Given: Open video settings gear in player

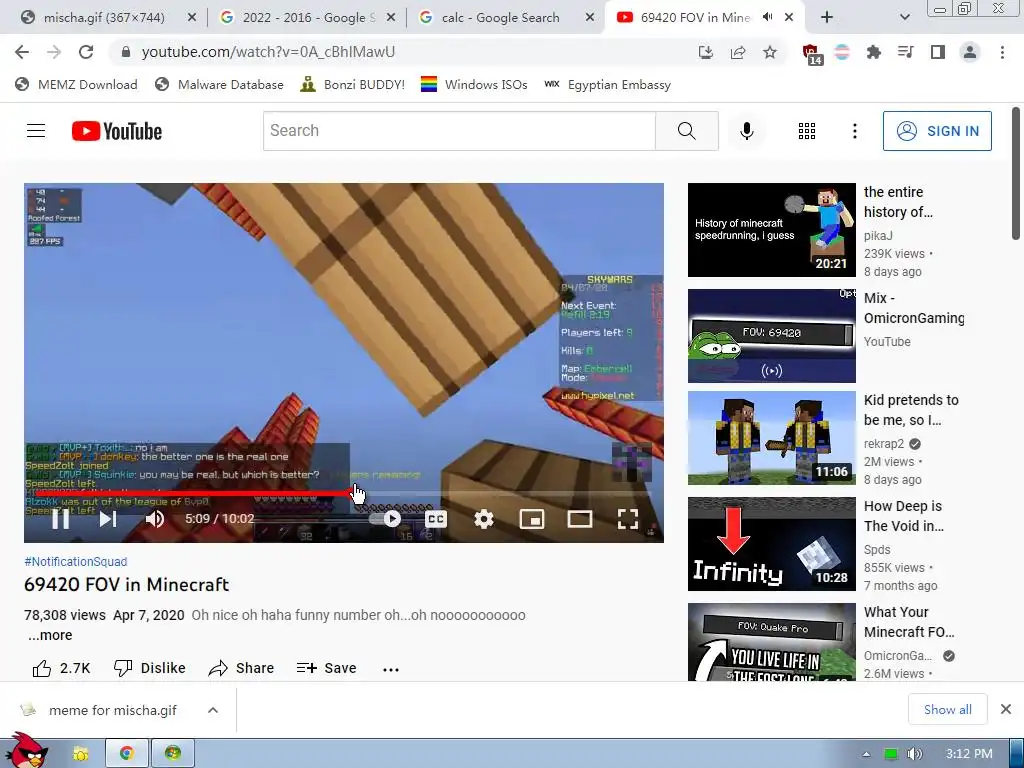Looking at the screenshot, I should click(x=483, y=519).
